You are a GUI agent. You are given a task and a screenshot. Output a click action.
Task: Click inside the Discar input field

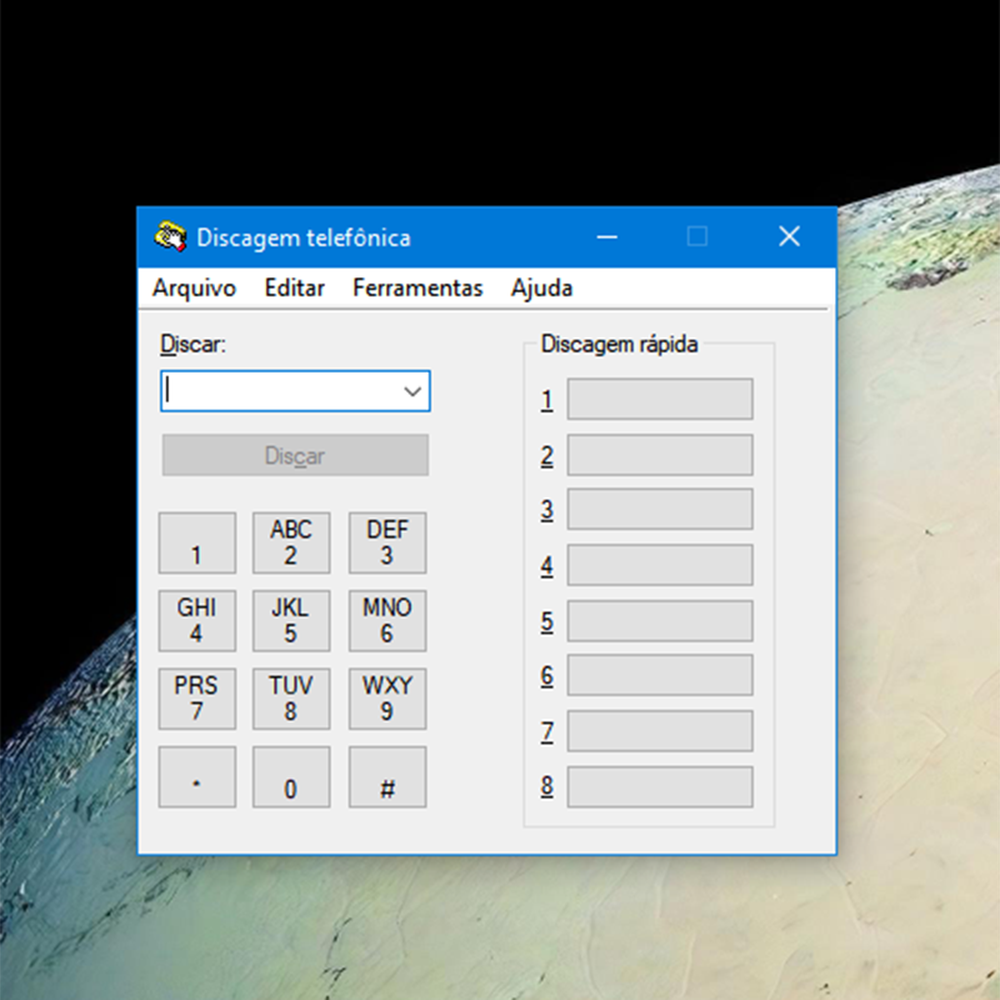coord(280,391)
